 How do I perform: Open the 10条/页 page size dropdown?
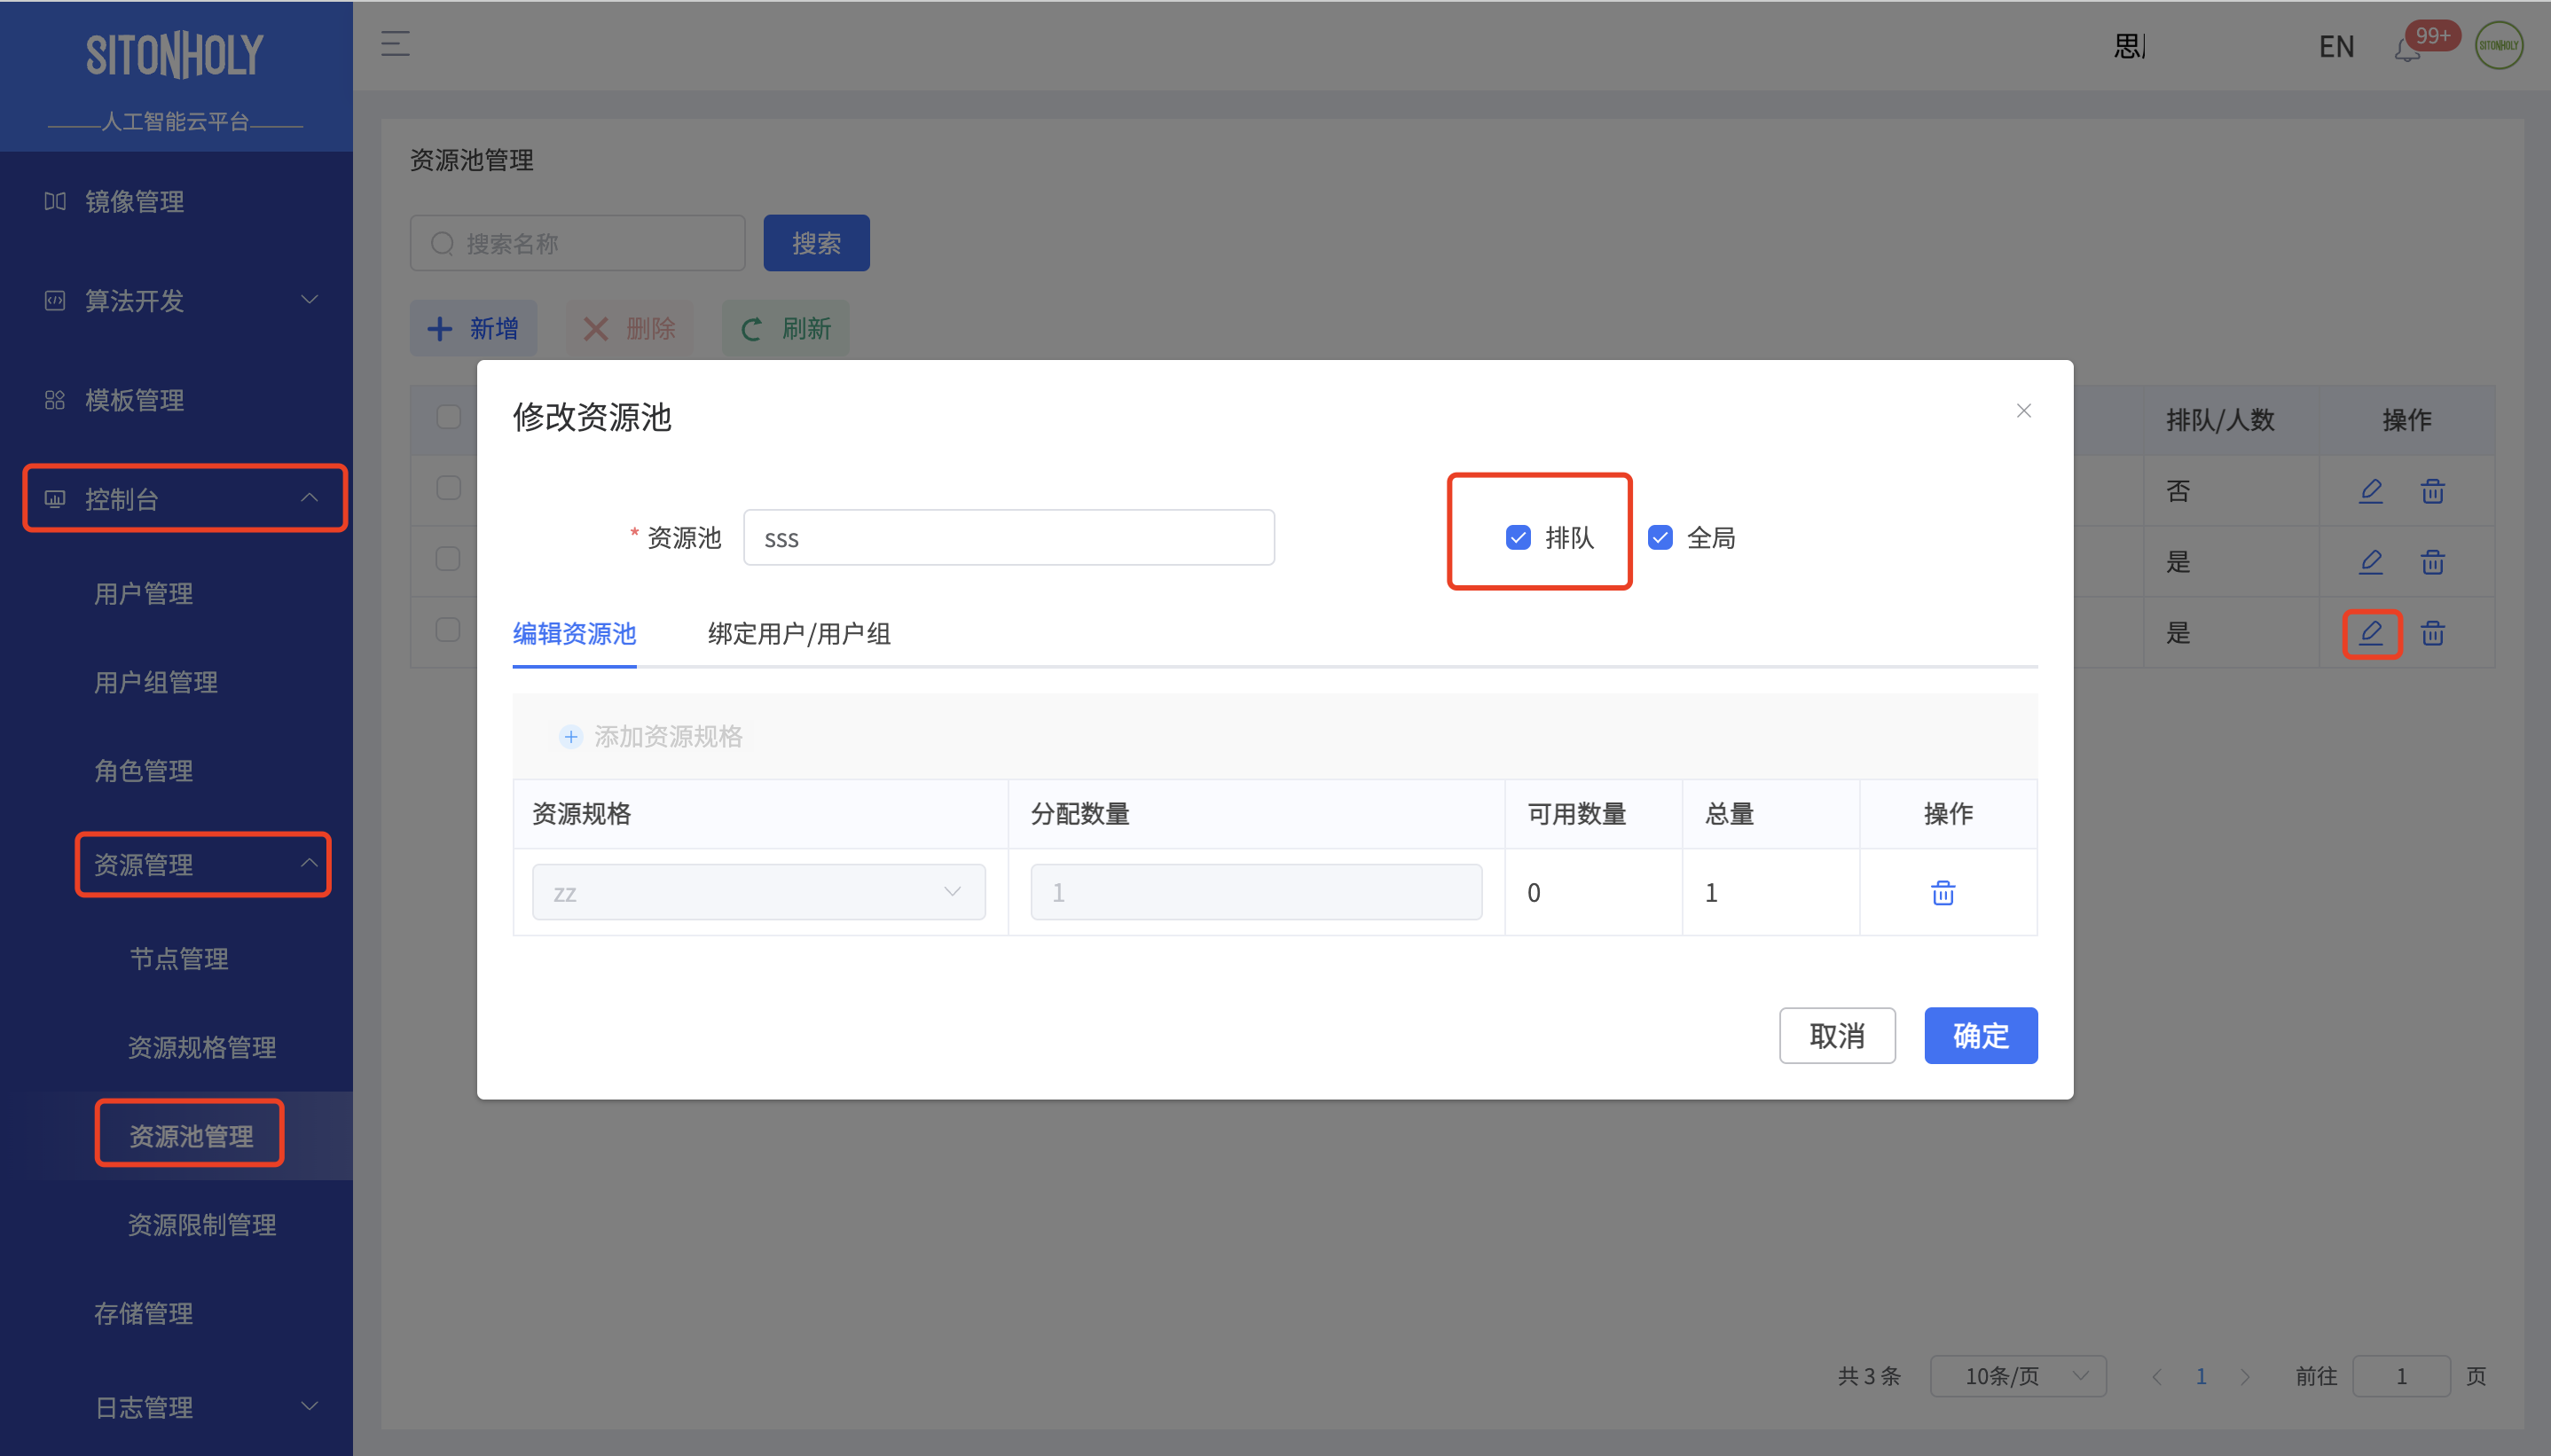tap(2018, 1376)
